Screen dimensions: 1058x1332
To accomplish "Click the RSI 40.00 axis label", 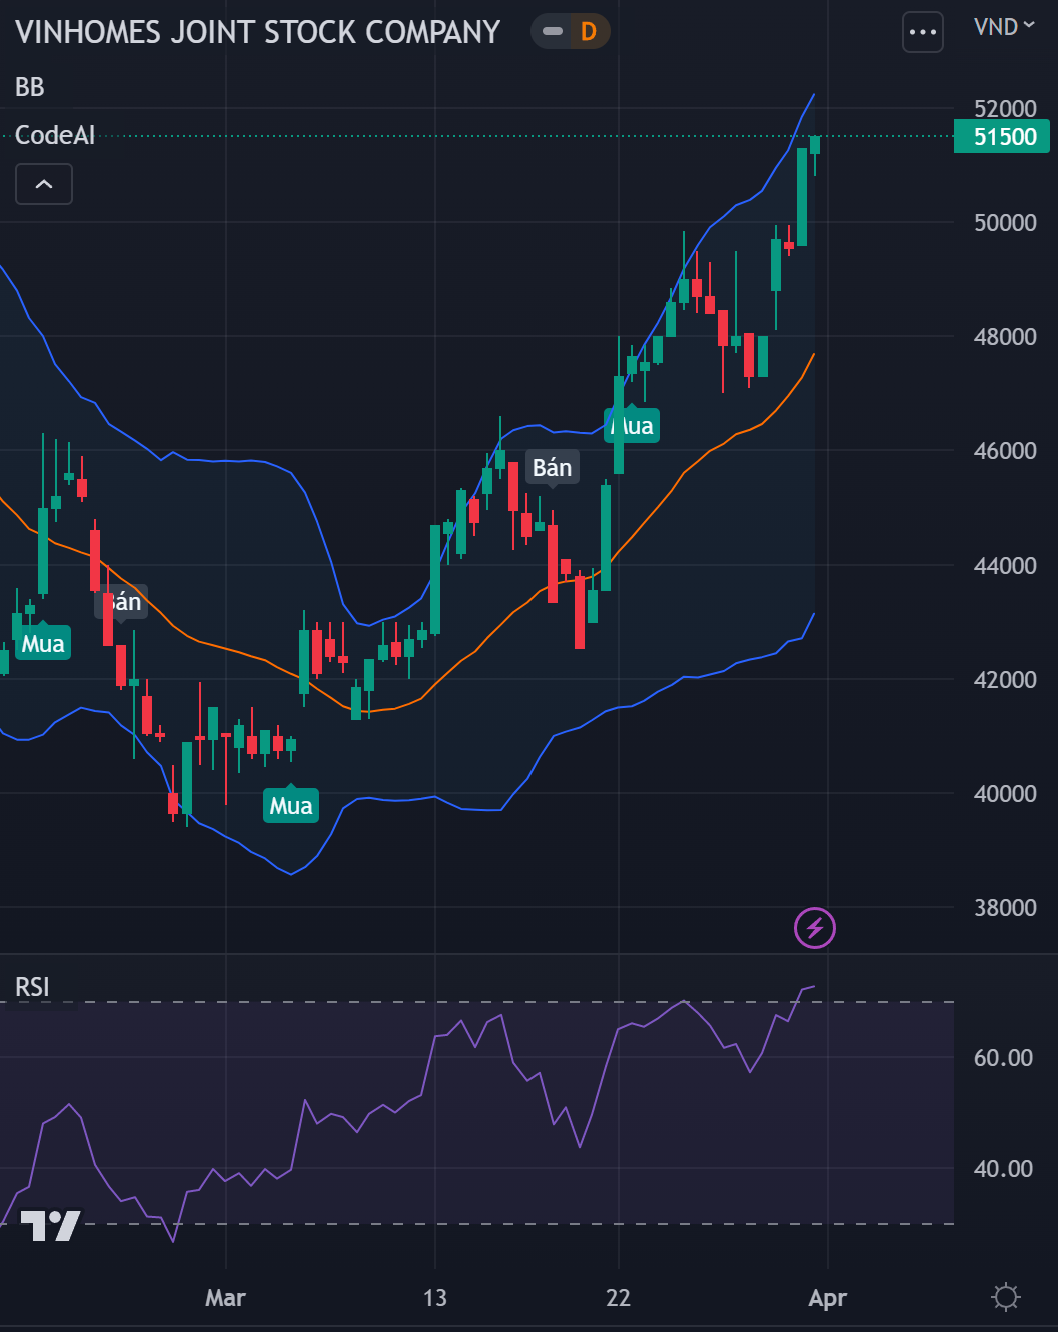I will 1003,1168.
